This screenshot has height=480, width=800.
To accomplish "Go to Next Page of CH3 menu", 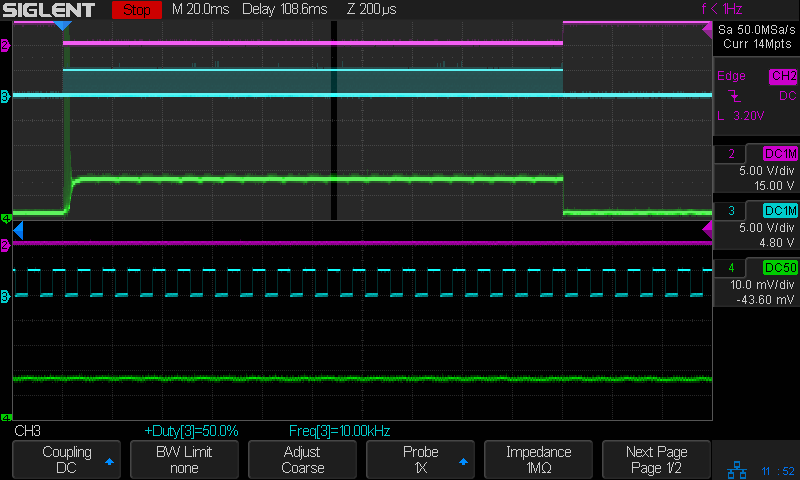I will tap(656, 460).
